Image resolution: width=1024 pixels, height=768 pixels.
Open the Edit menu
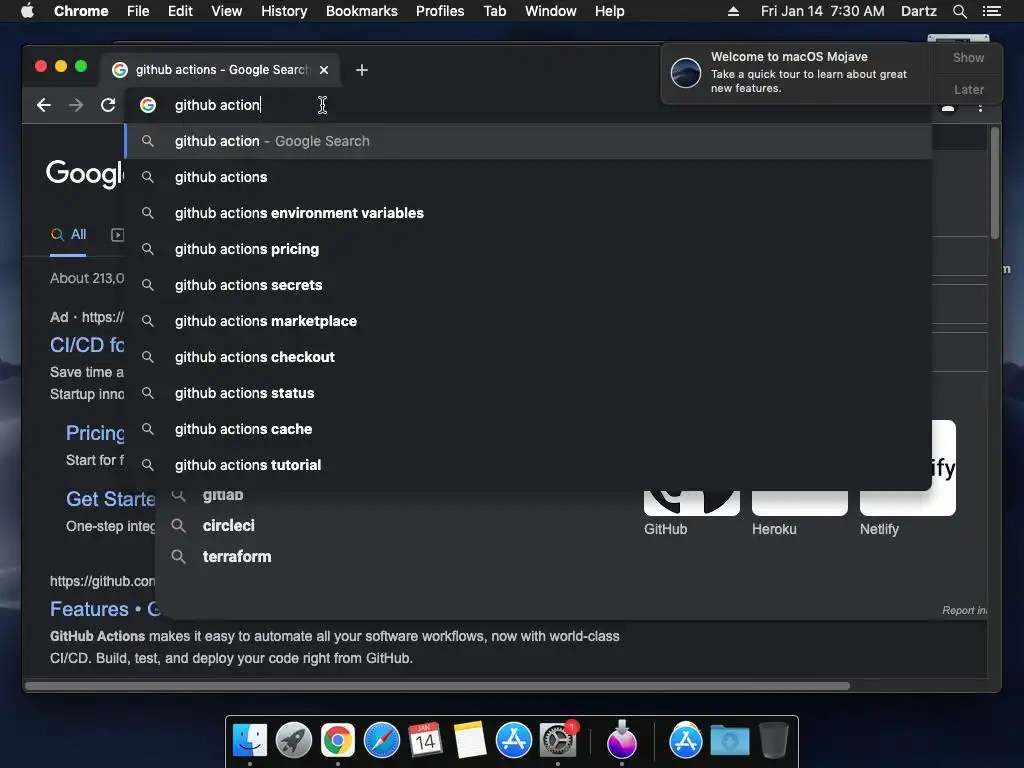coord(180,11)
